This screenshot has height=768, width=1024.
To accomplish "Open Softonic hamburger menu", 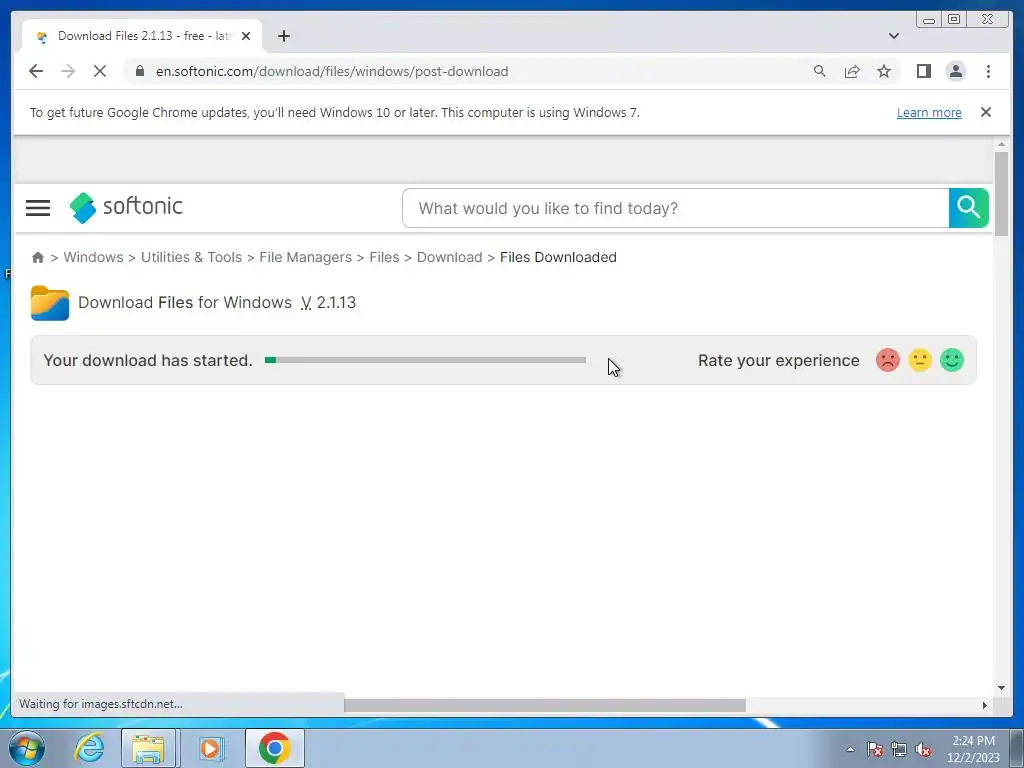I will [38, 208].
